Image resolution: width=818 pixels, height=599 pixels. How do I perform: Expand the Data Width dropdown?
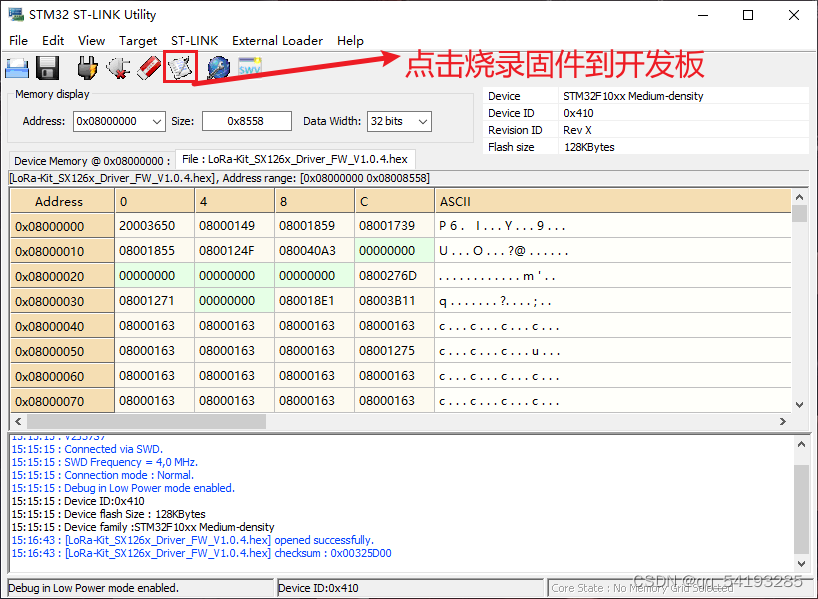coord(423,122)
